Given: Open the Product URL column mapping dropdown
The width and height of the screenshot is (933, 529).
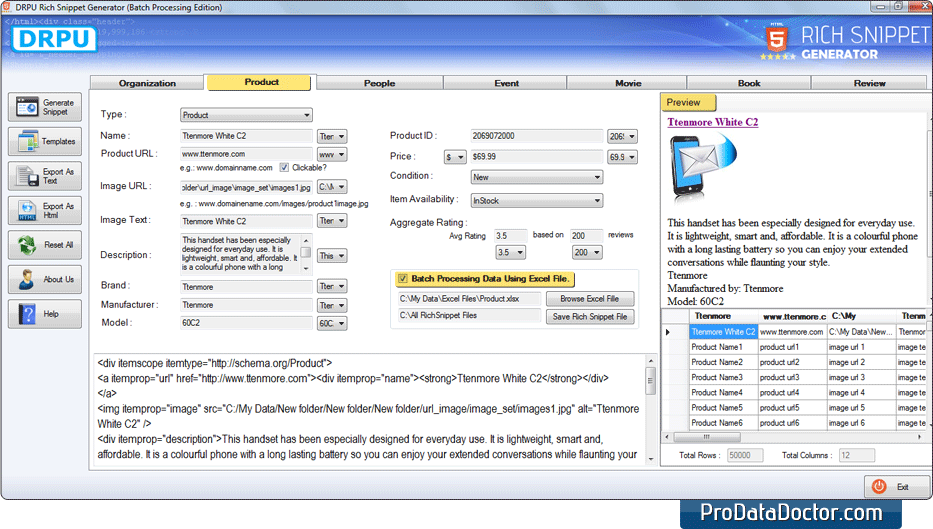Looking at the screenshot, I should tap(332, 154).
